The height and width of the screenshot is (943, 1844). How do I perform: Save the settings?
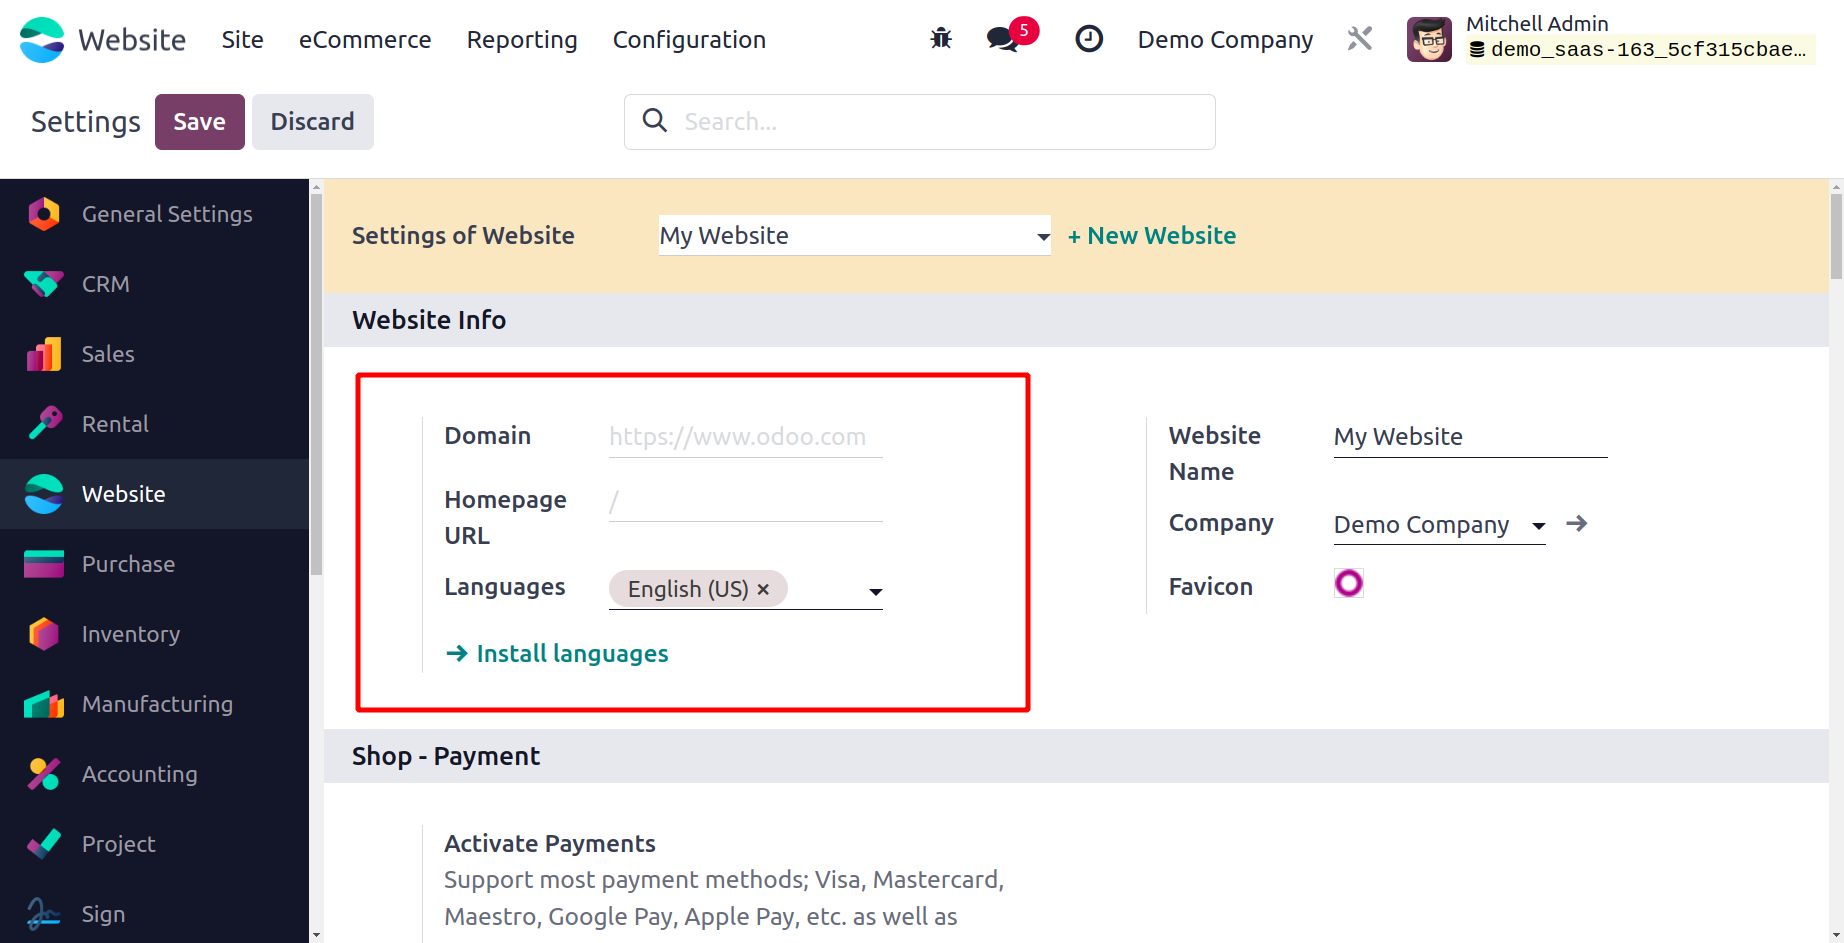pos(200,122)
